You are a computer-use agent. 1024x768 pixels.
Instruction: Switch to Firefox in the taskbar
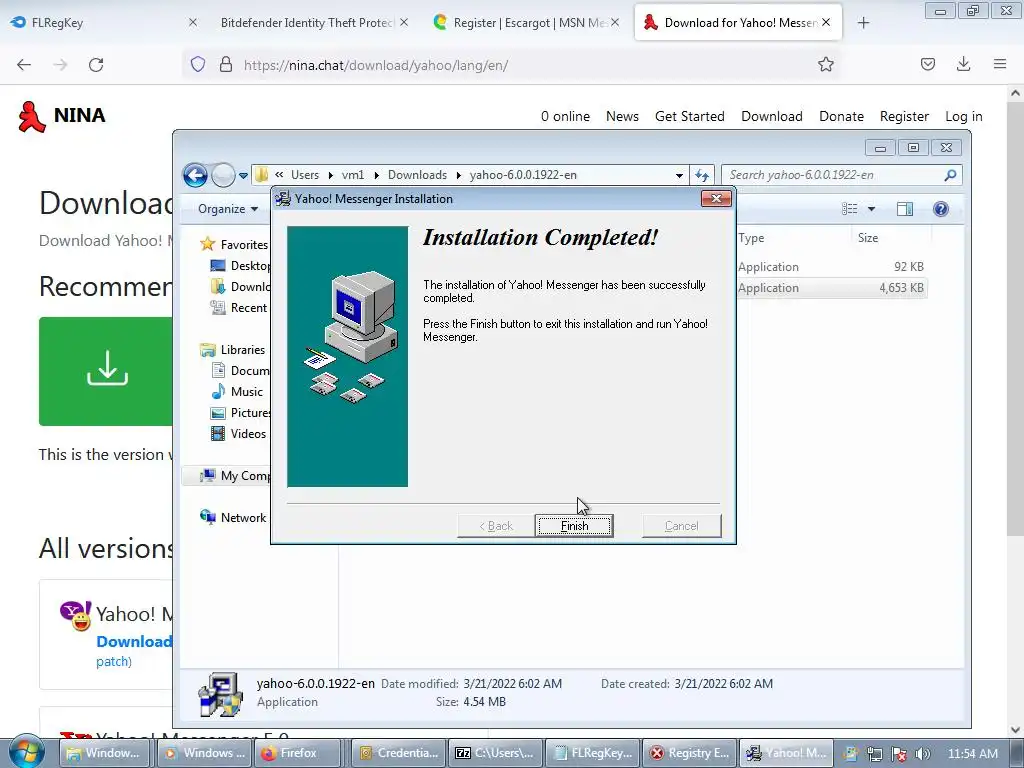(x=300, y=753)
